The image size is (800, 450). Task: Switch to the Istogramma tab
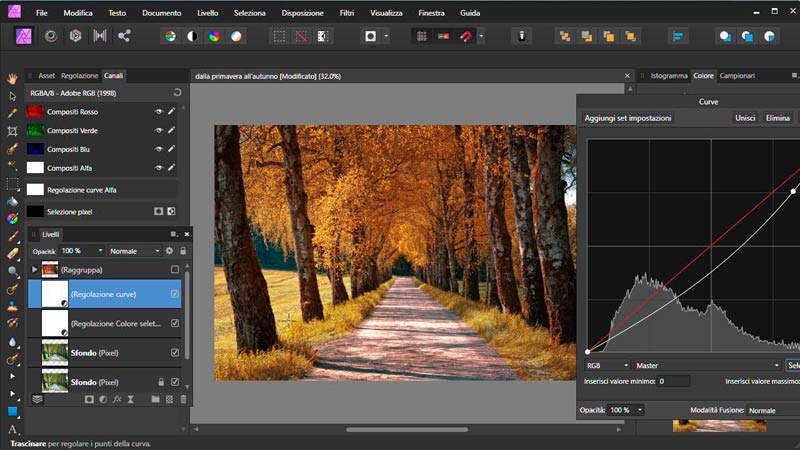click(x=669, y=76)
